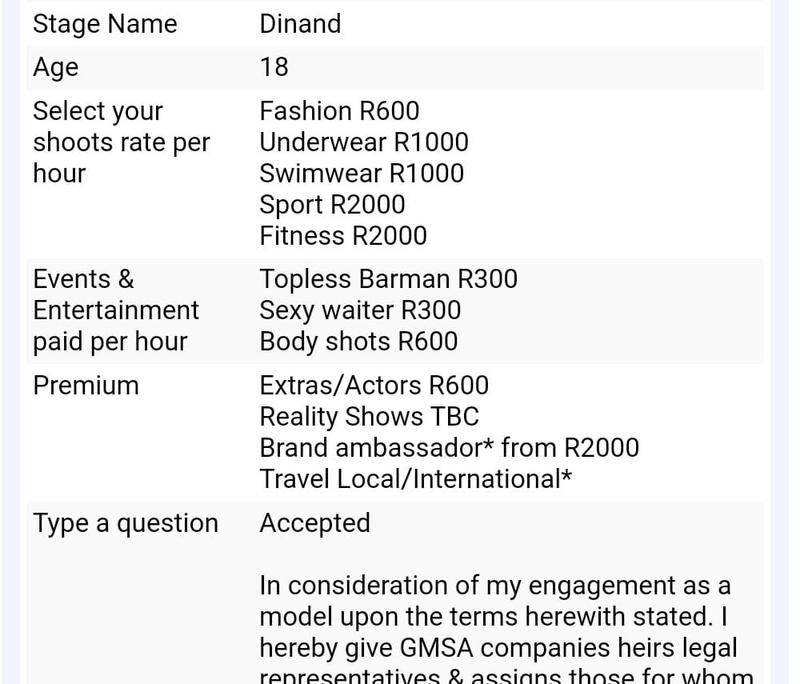Image resolution: width=800 pixels, height=684 pixels.
Task: Select the Sport R2000 entry
Action: (x=332, y=205)
